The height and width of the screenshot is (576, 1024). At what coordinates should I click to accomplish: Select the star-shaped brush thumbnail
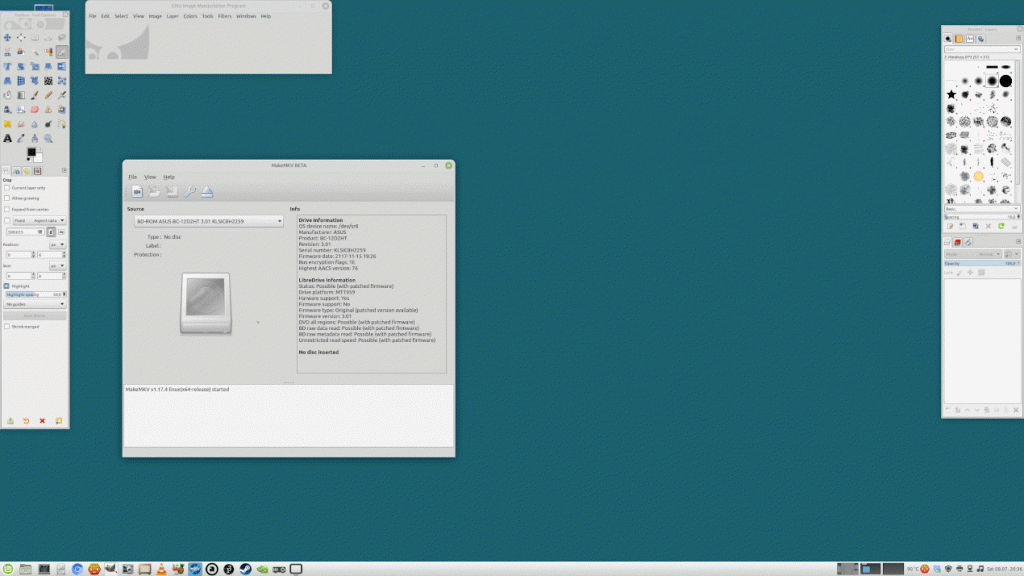[952, 95]
